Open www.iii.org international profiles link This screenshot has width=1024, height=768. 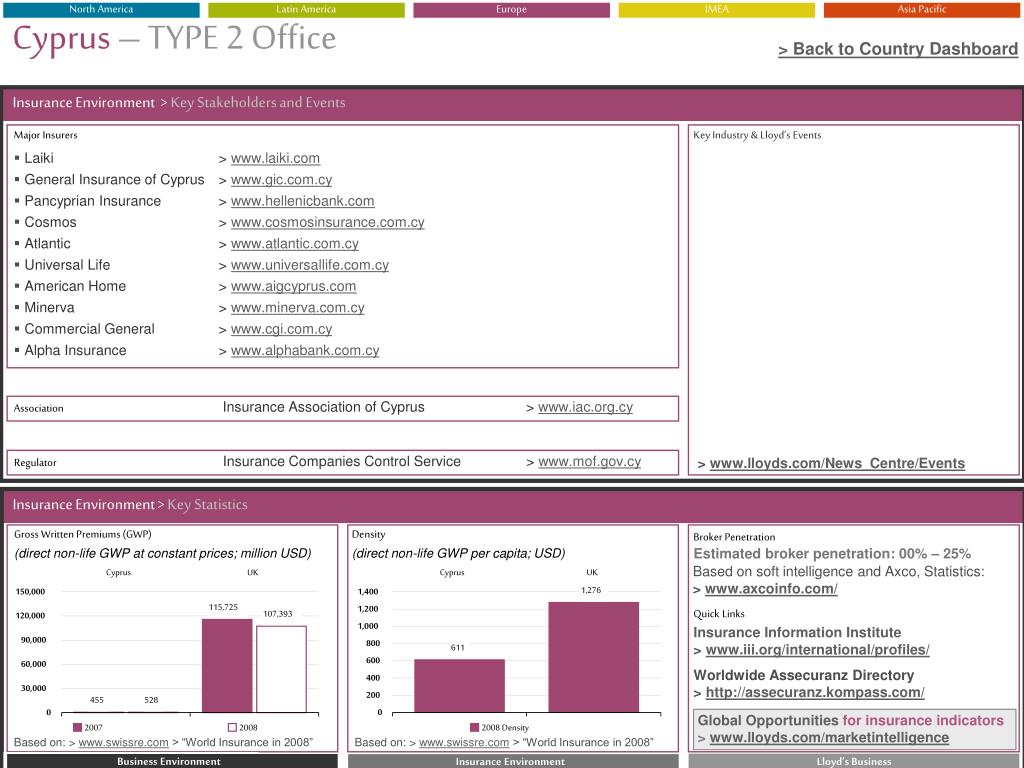coord(817,650)
